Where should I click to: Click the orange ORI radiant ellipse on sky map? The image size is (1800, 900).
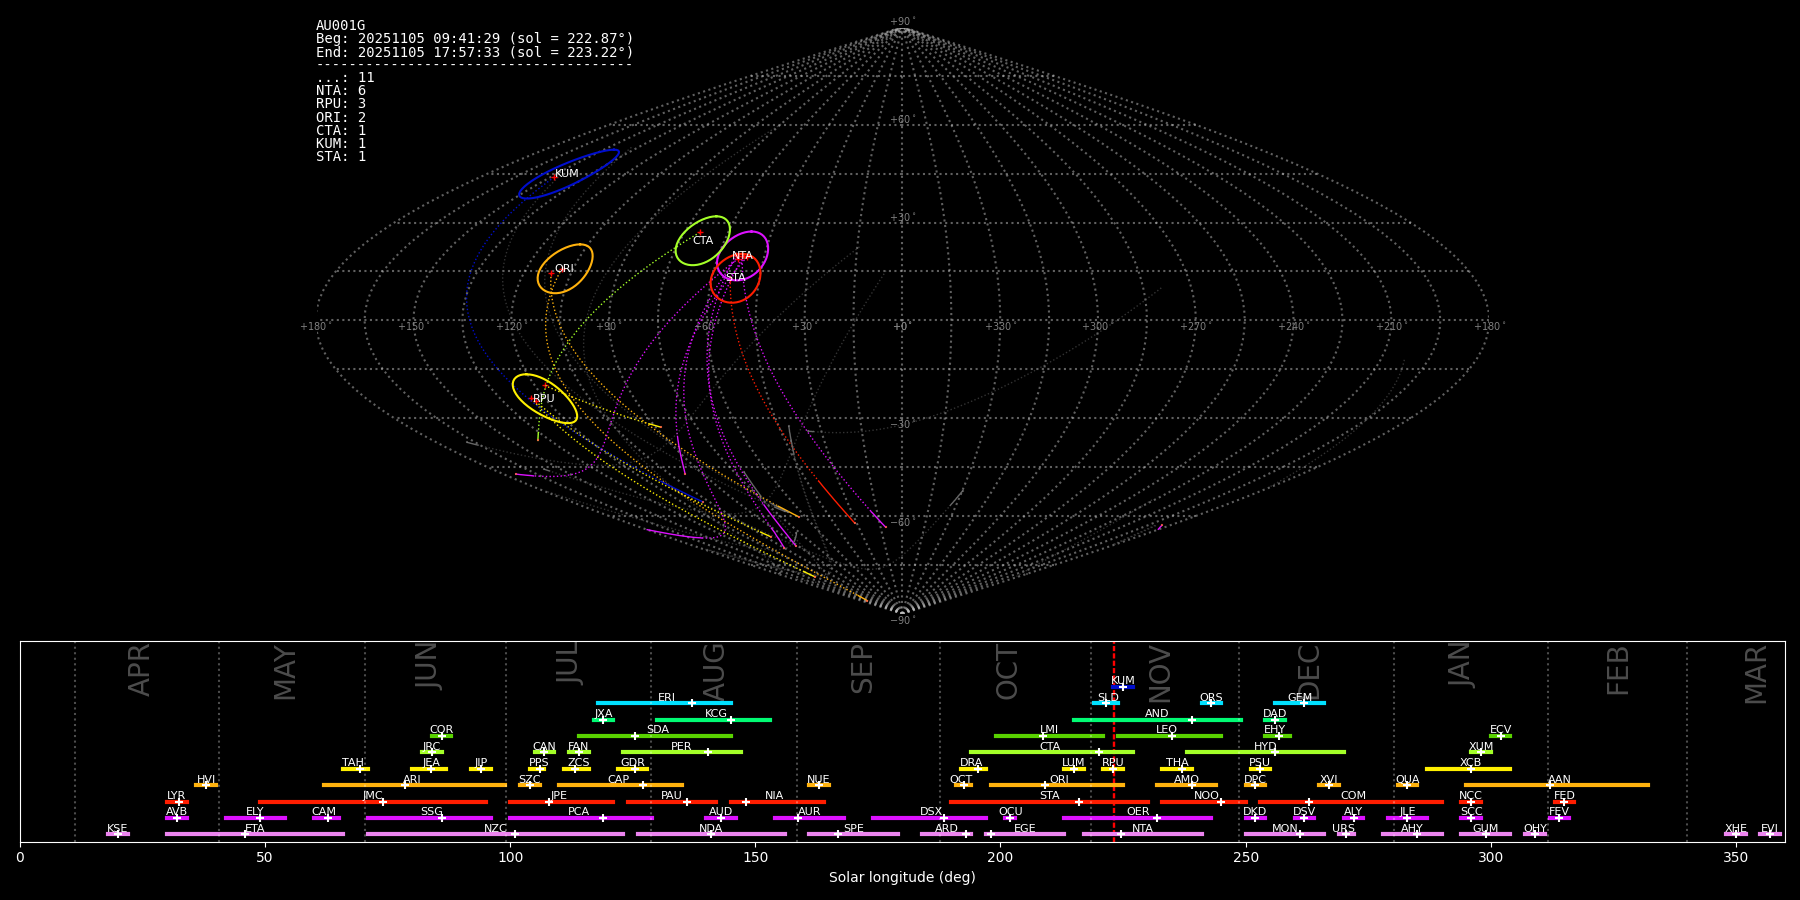coord(565,269)
